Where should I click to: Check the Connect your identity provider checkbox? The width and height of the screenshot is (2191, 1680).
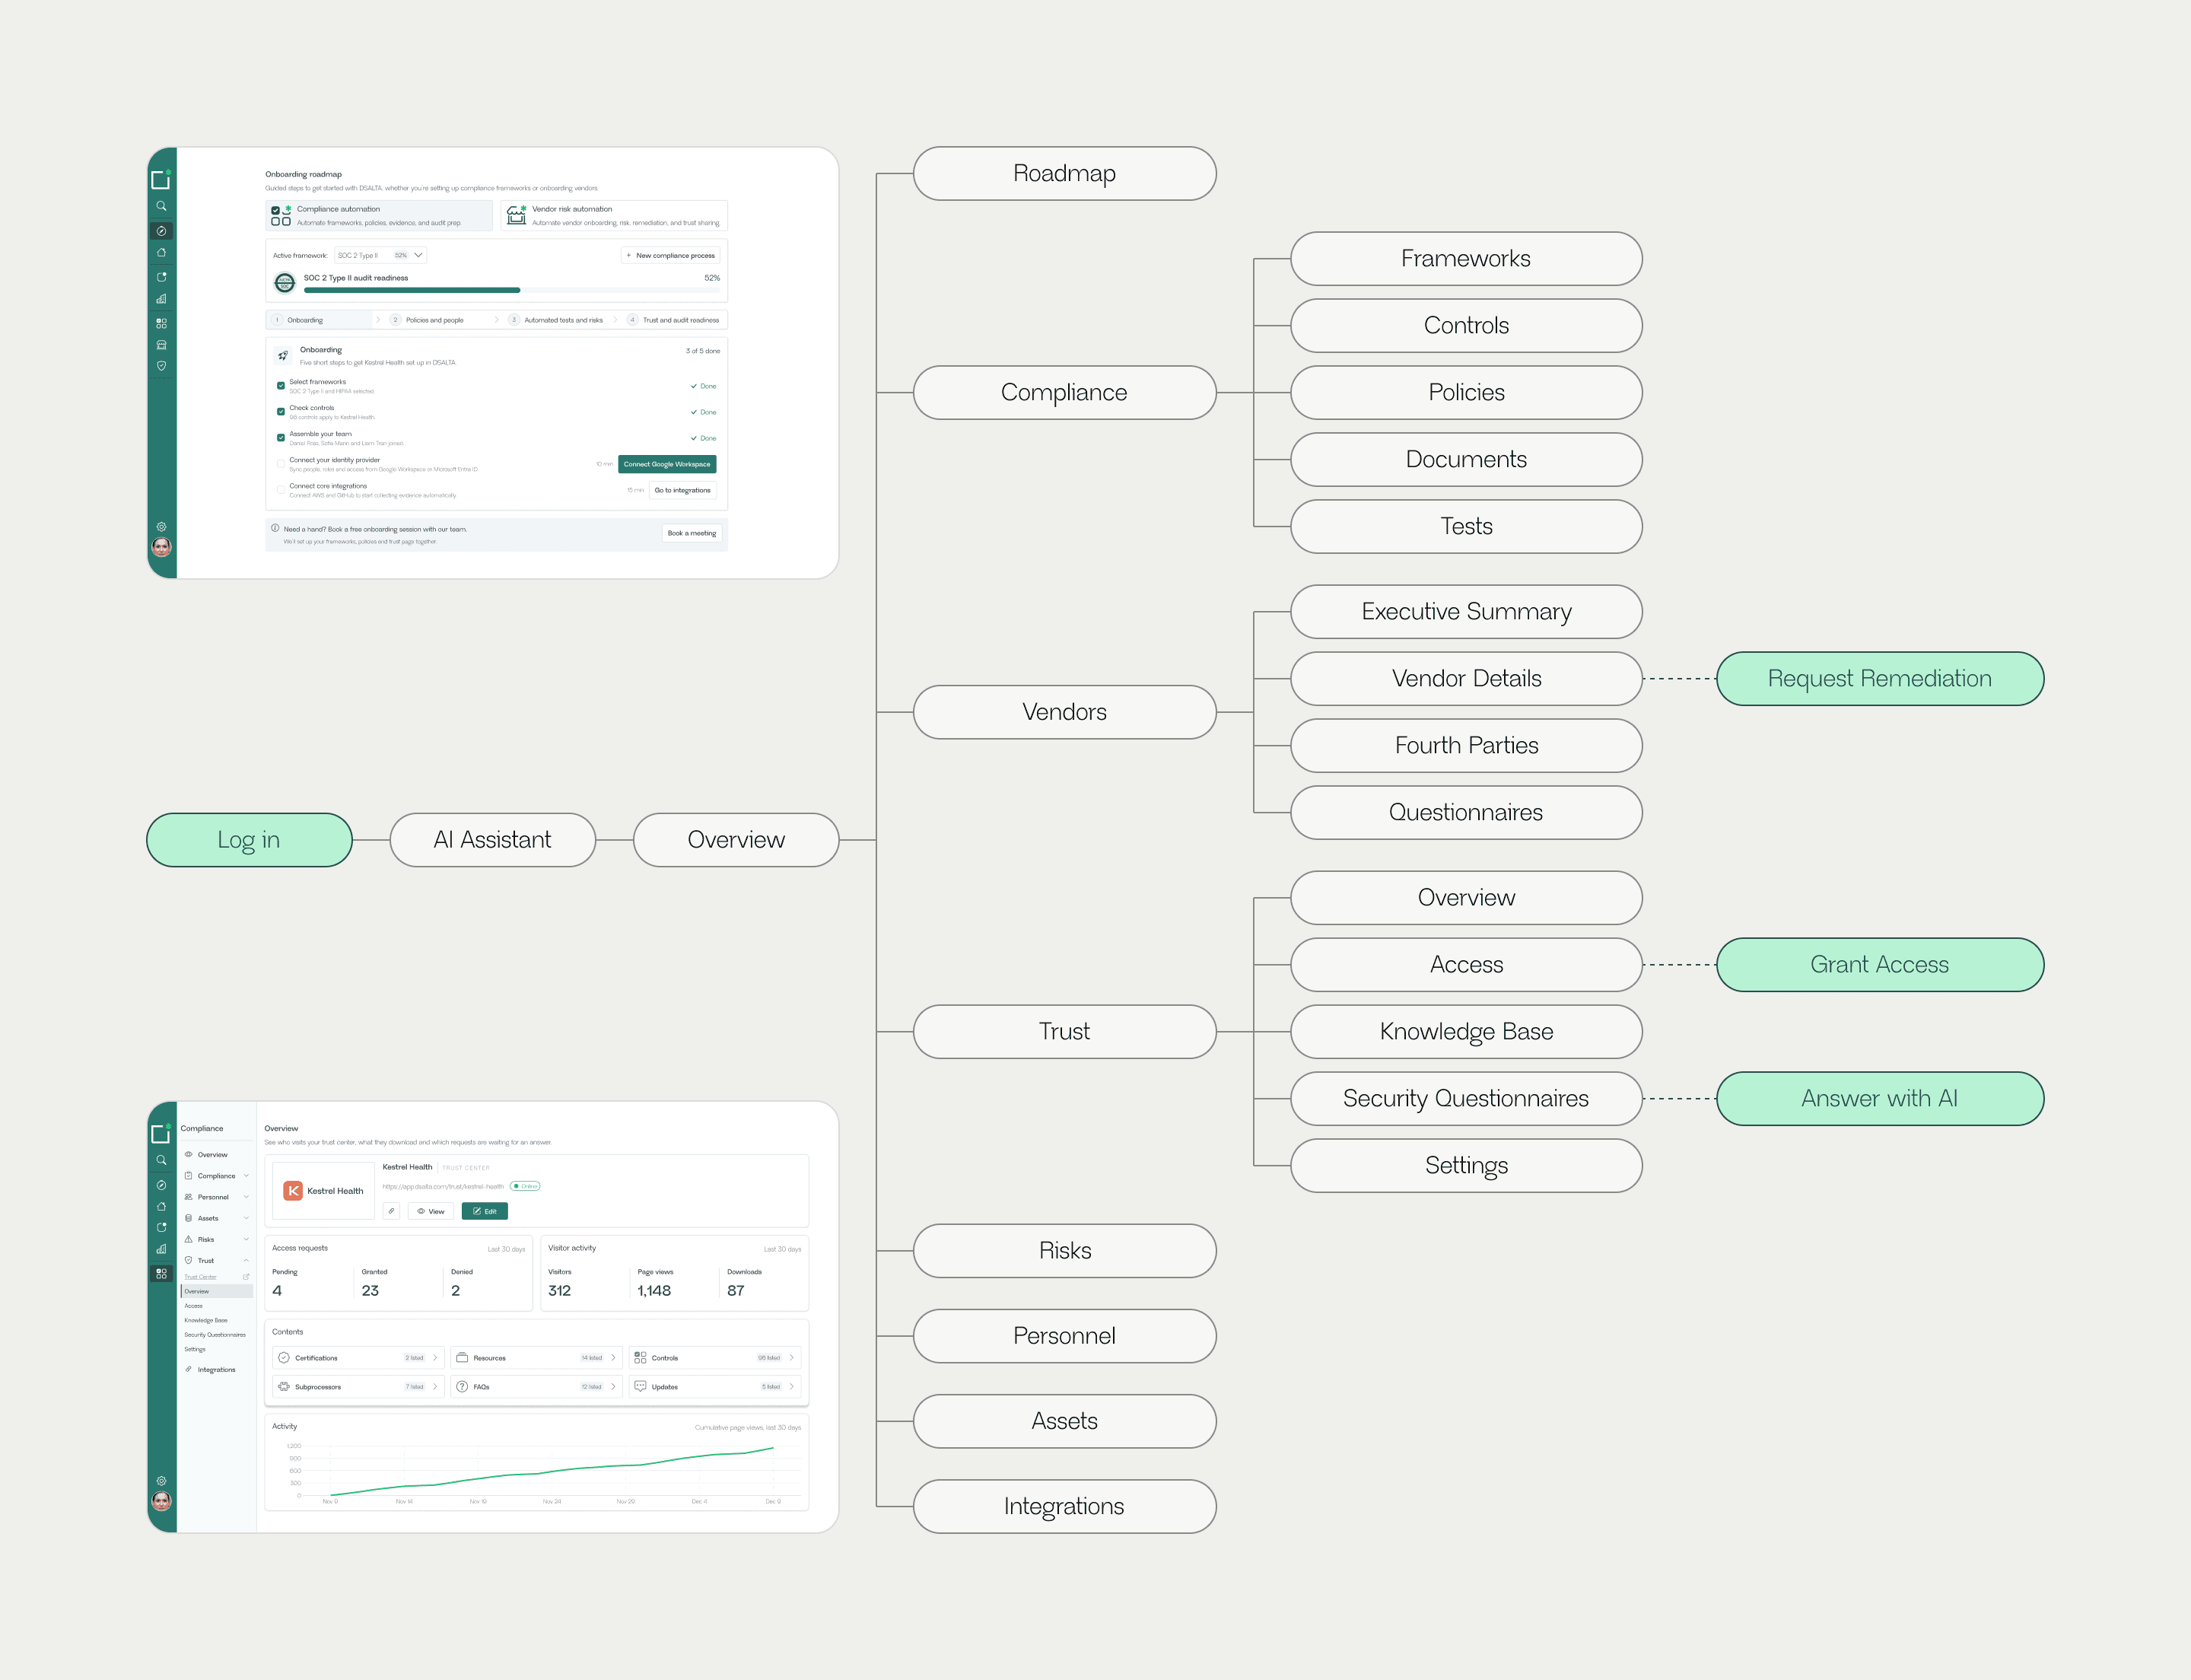point(281,464)
